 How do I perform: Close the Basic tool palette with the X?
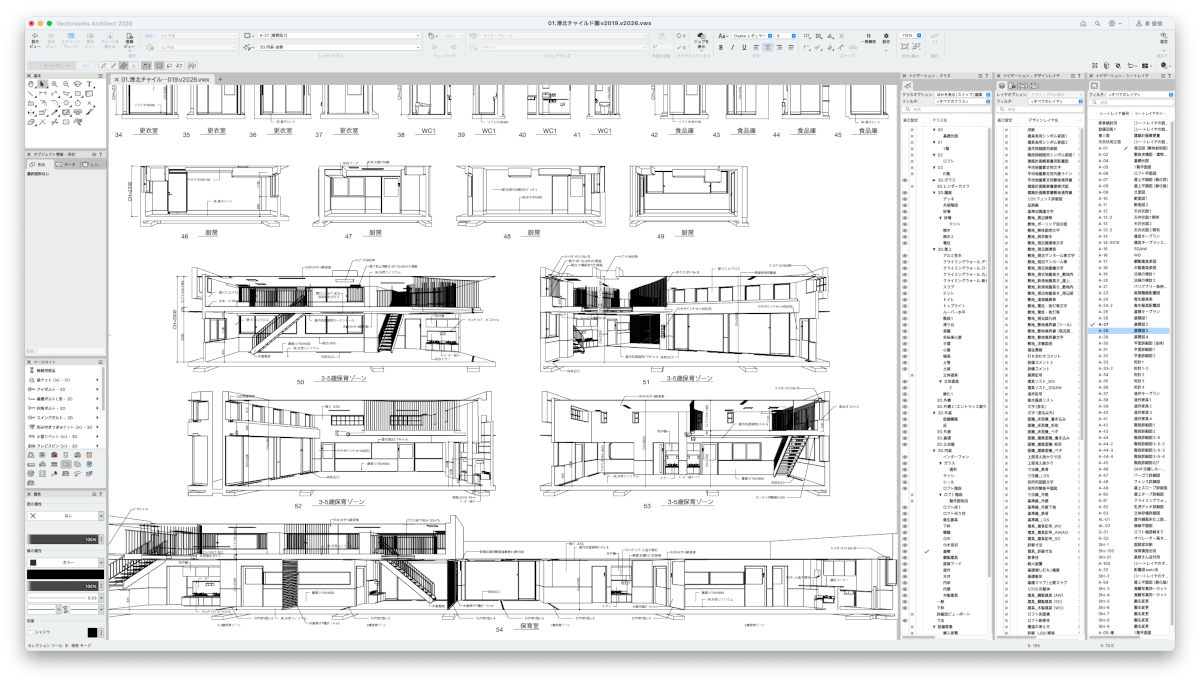click(29, 75)
